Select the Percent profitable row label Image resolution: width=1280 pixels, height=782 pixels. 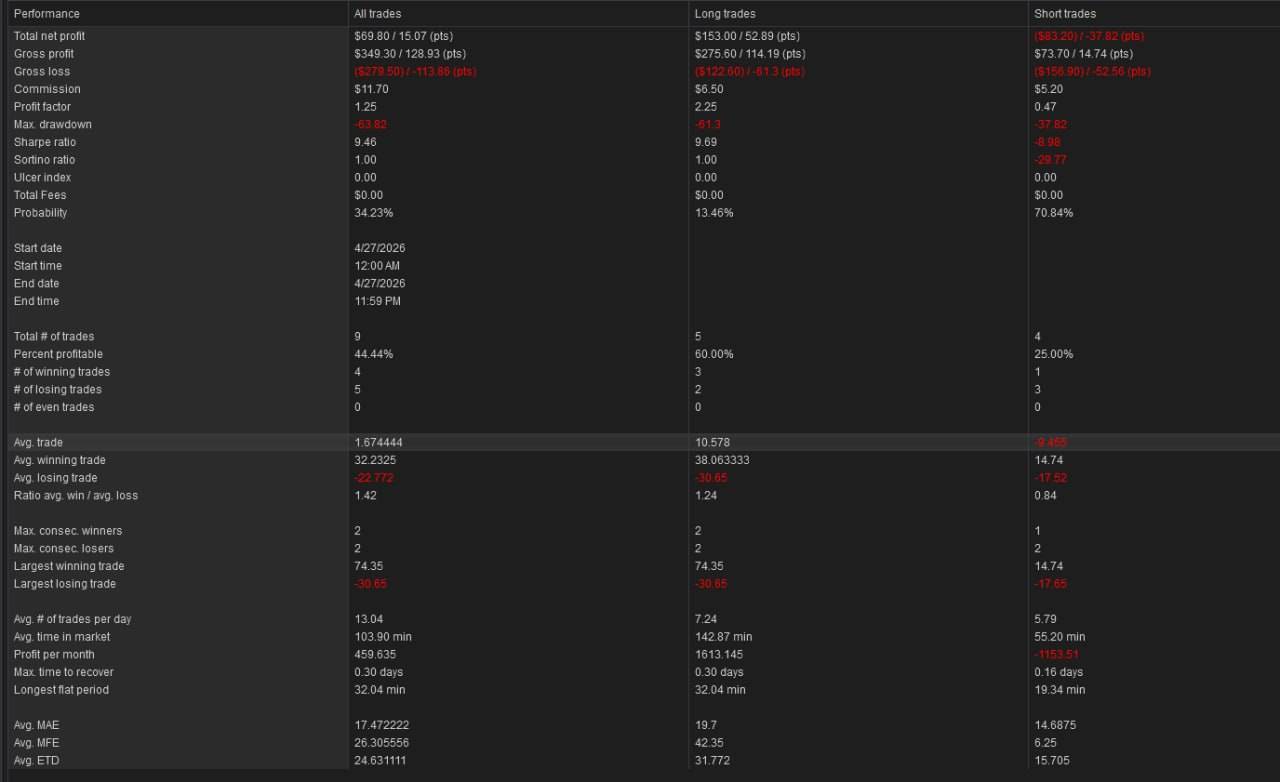pos(58,354)
